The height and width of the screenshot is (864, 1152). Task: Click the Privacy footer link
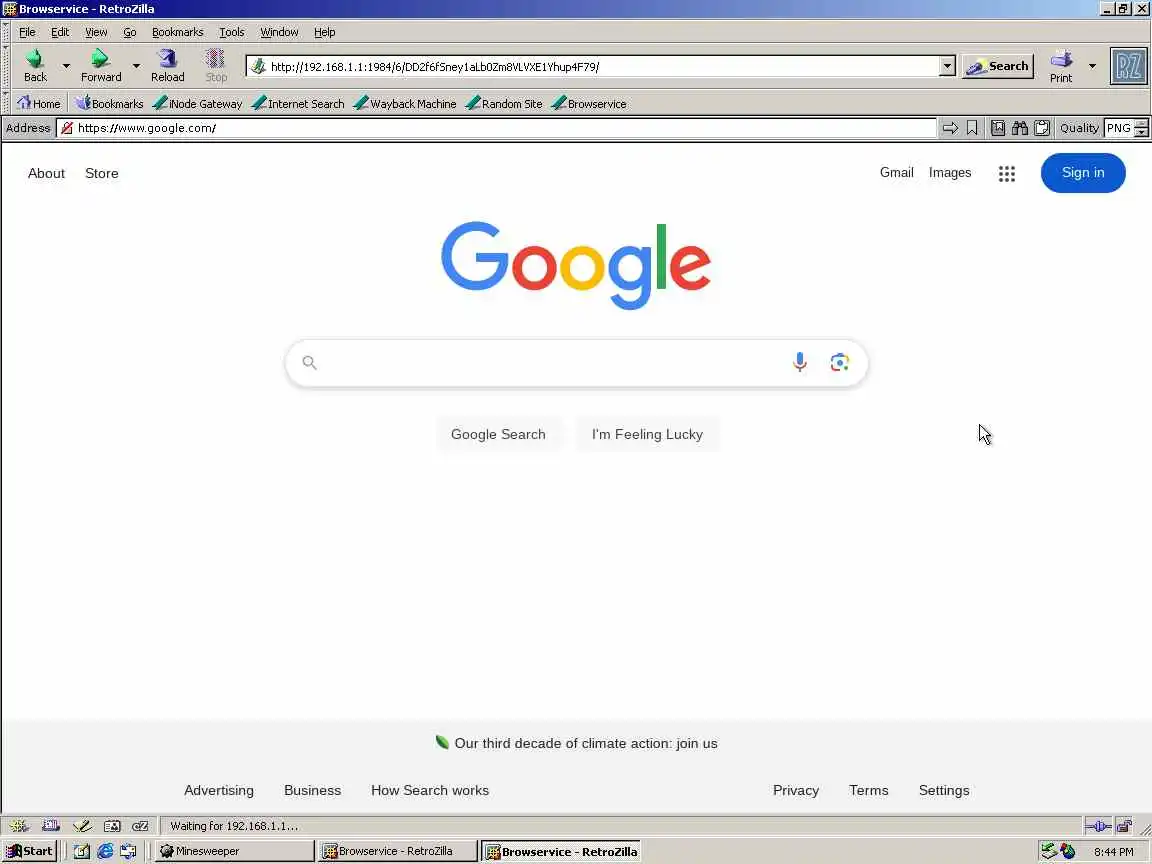click(x=796, y=791)
